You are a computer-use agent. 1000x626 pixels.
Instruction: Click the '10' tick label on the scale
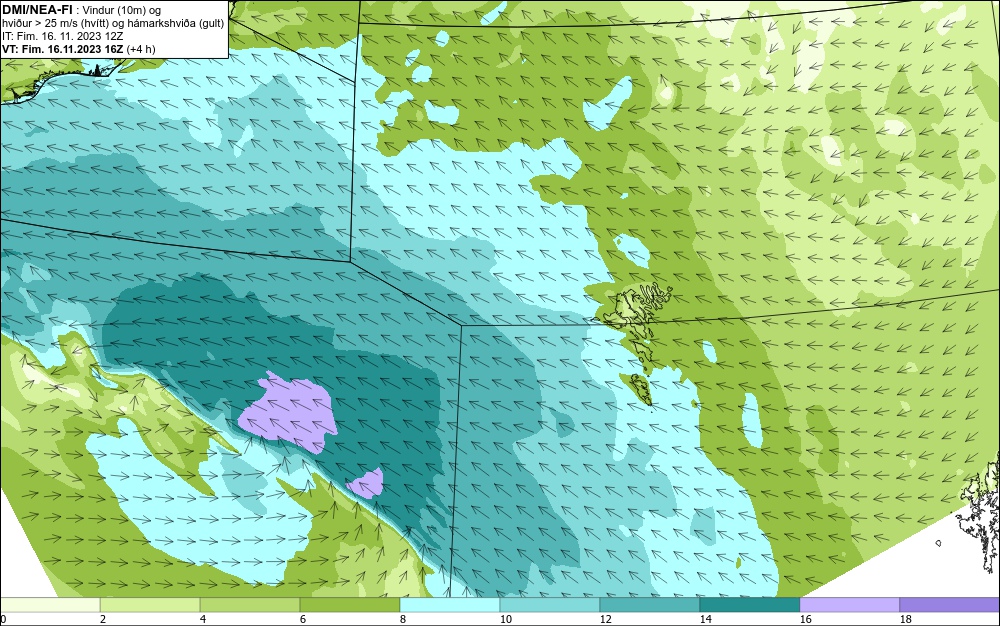[x=505, y=619]
